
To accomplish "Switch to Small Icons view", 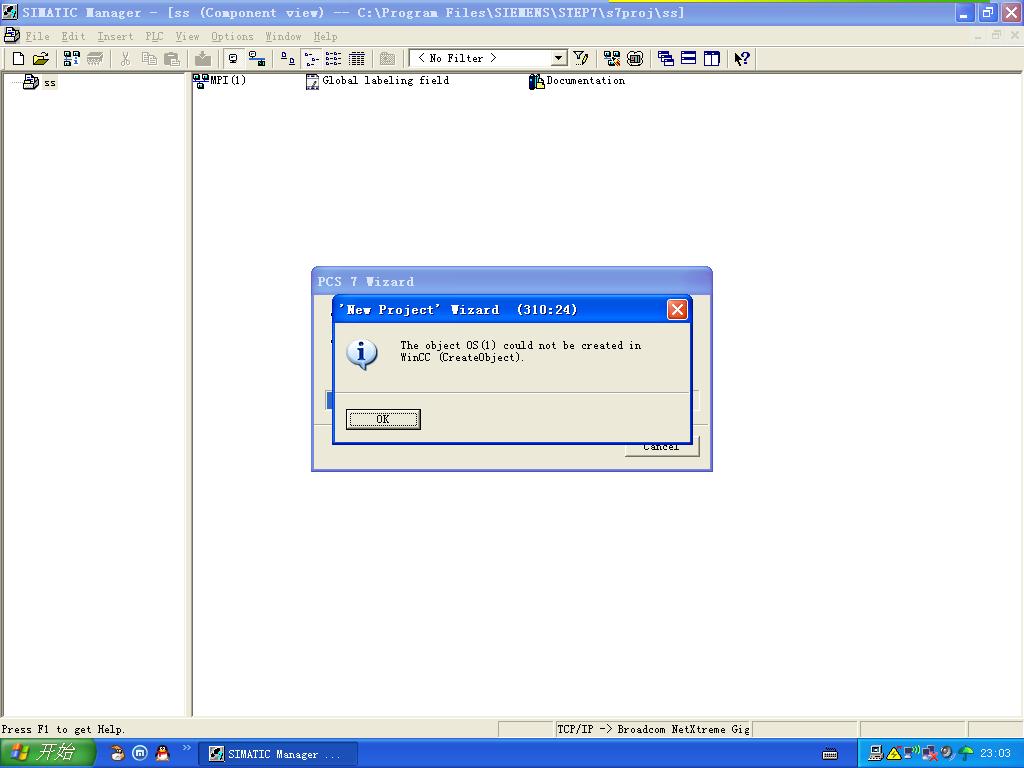I will point(312,59).
